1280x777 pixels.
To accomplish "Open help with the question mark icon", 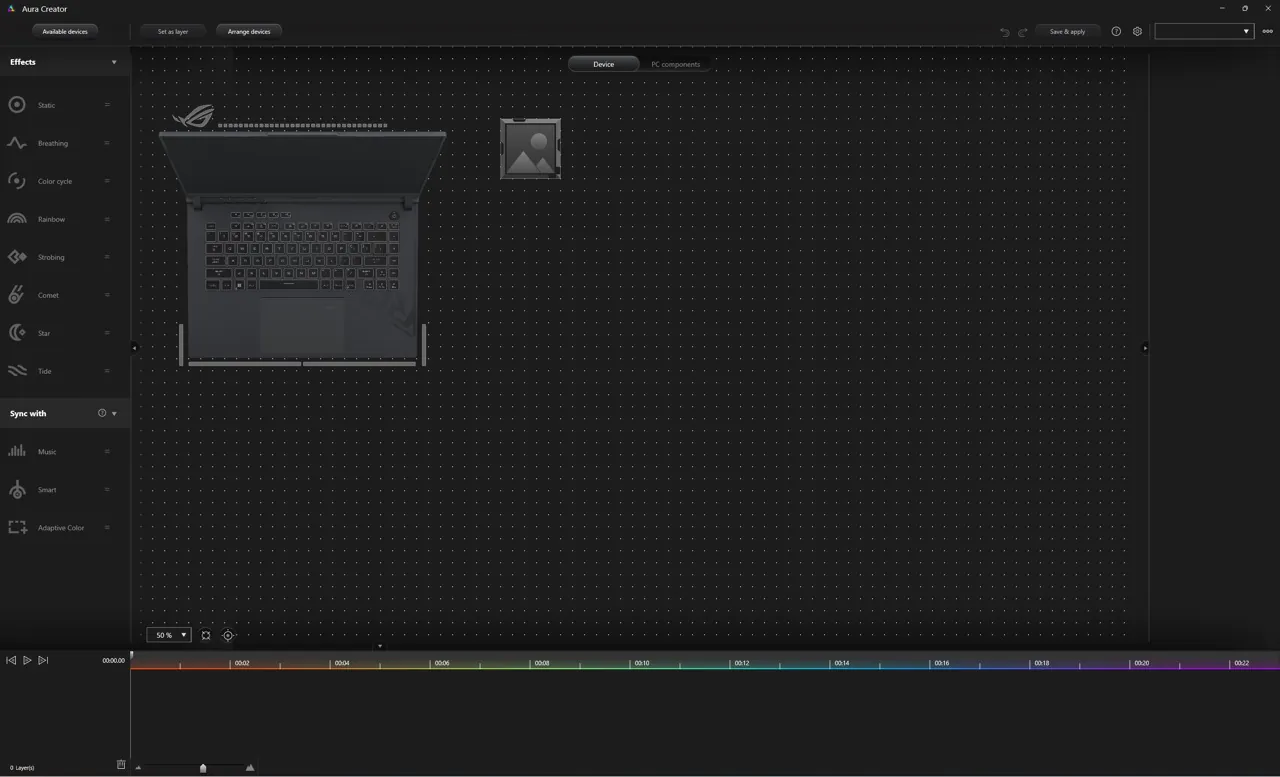I will 1116,31.
